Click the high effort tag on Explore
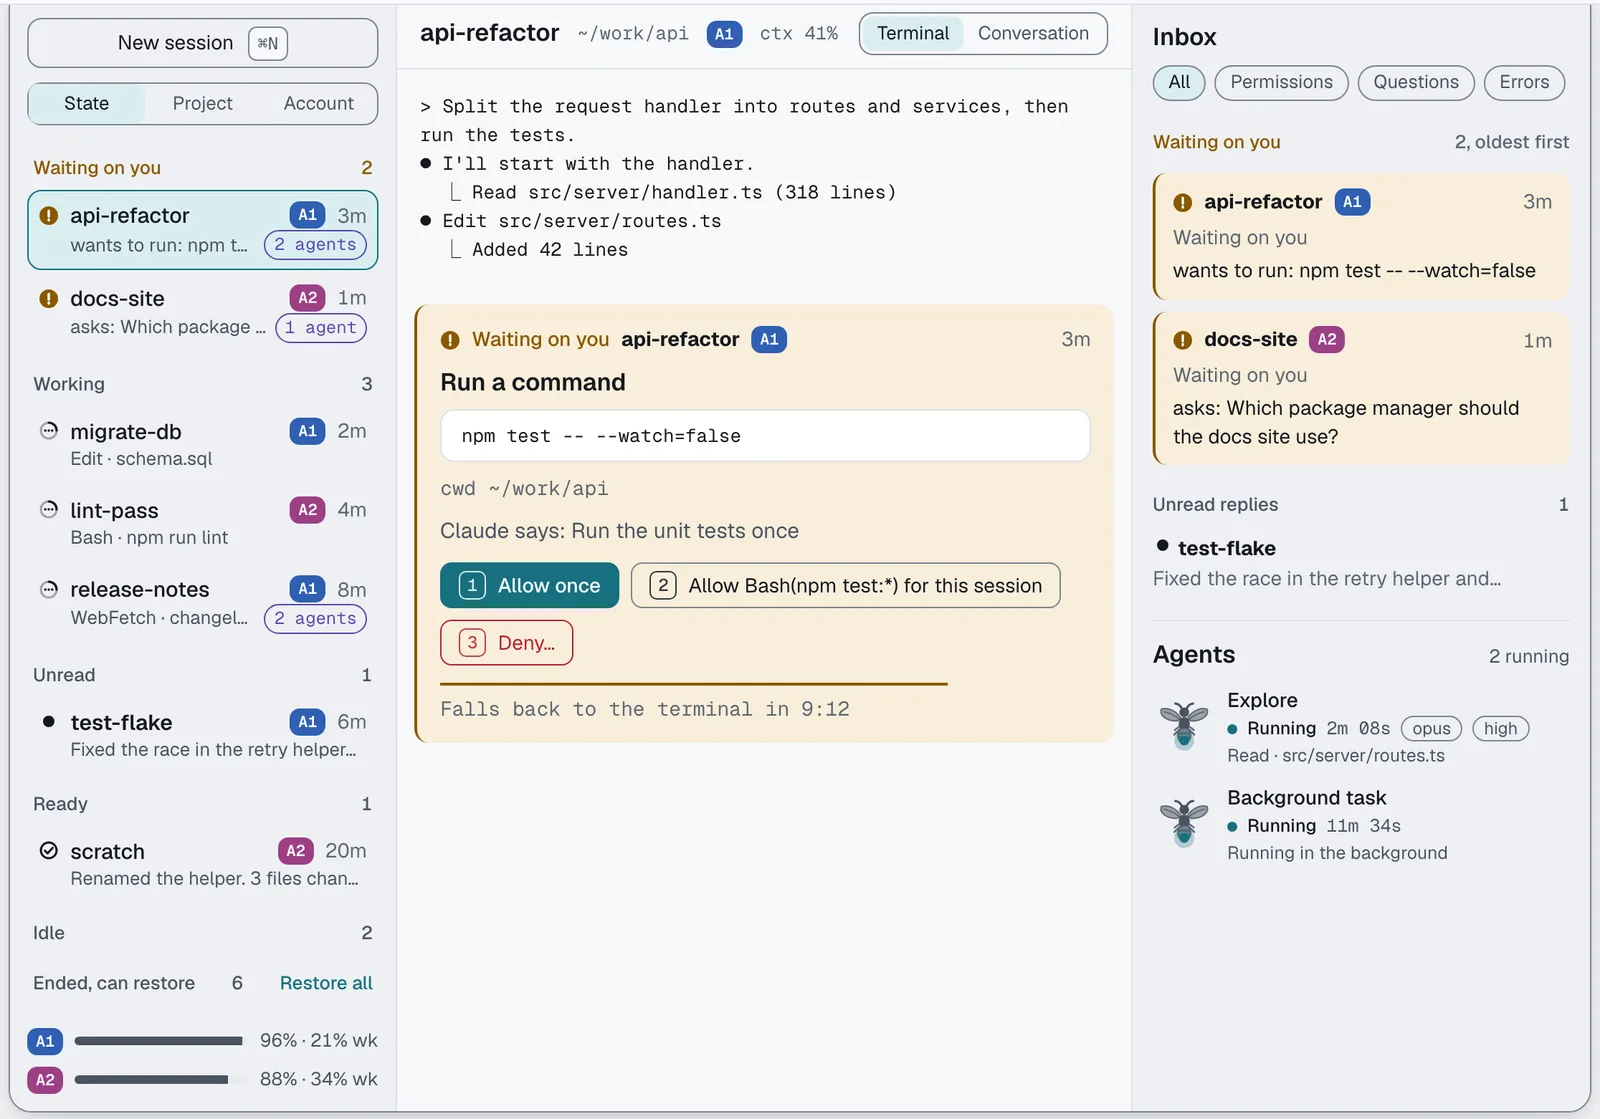 coord(1500,729)
